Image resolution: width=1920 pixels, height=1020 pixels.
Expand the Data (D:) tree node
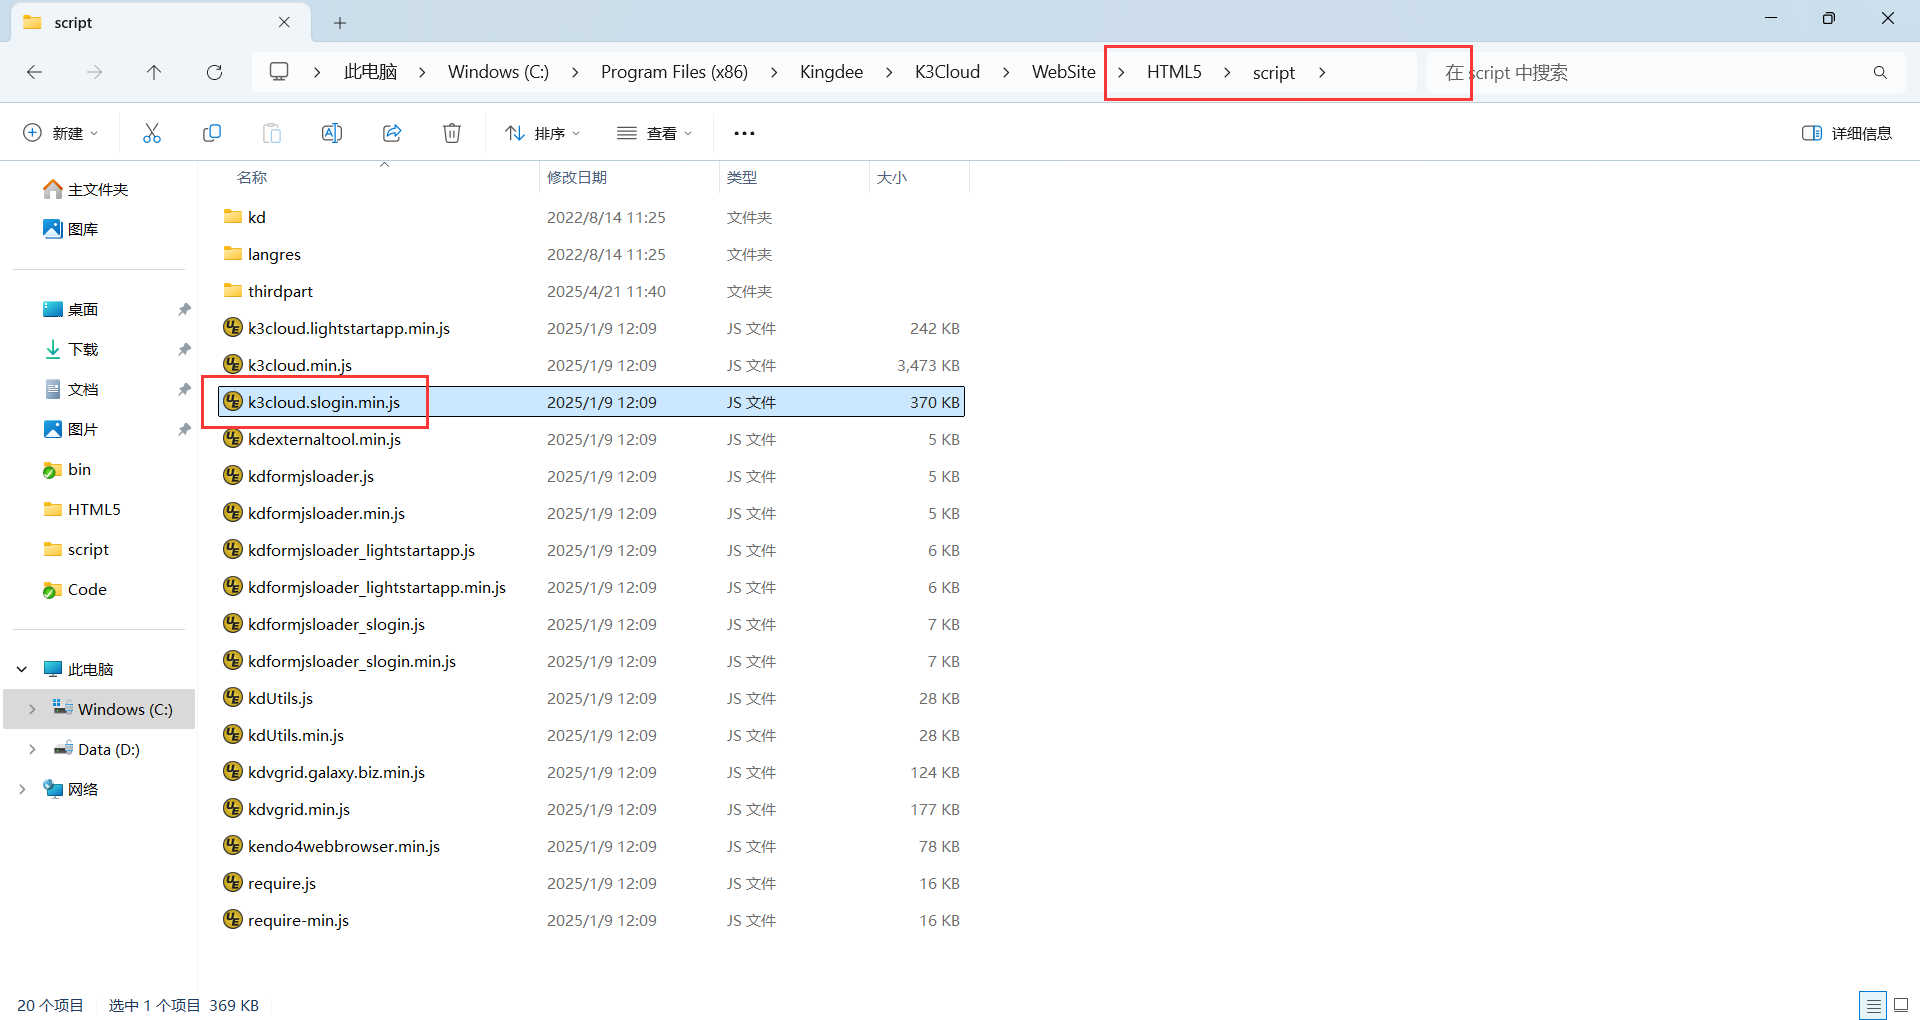click(x=32, y=749)
